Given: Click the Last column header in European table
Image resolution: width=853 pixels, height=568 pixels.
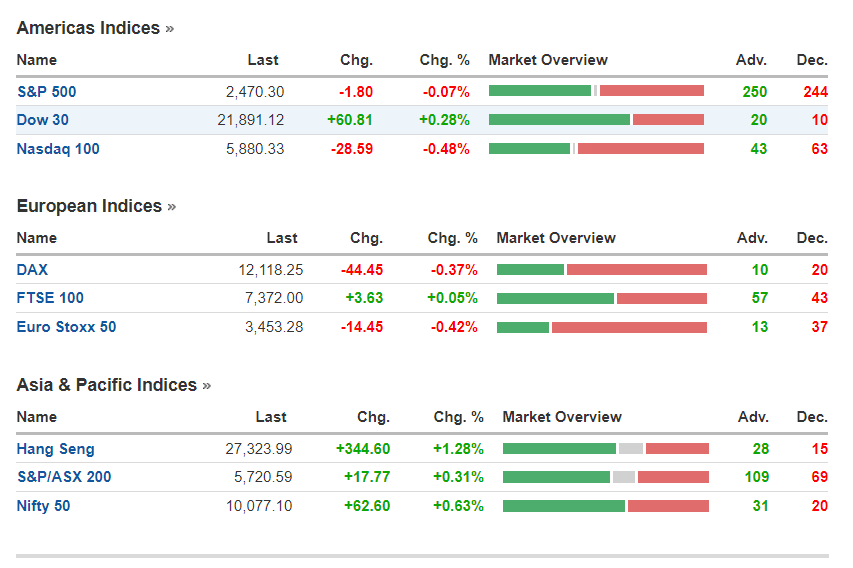Looking at the screenshot, I should point(282,238).
